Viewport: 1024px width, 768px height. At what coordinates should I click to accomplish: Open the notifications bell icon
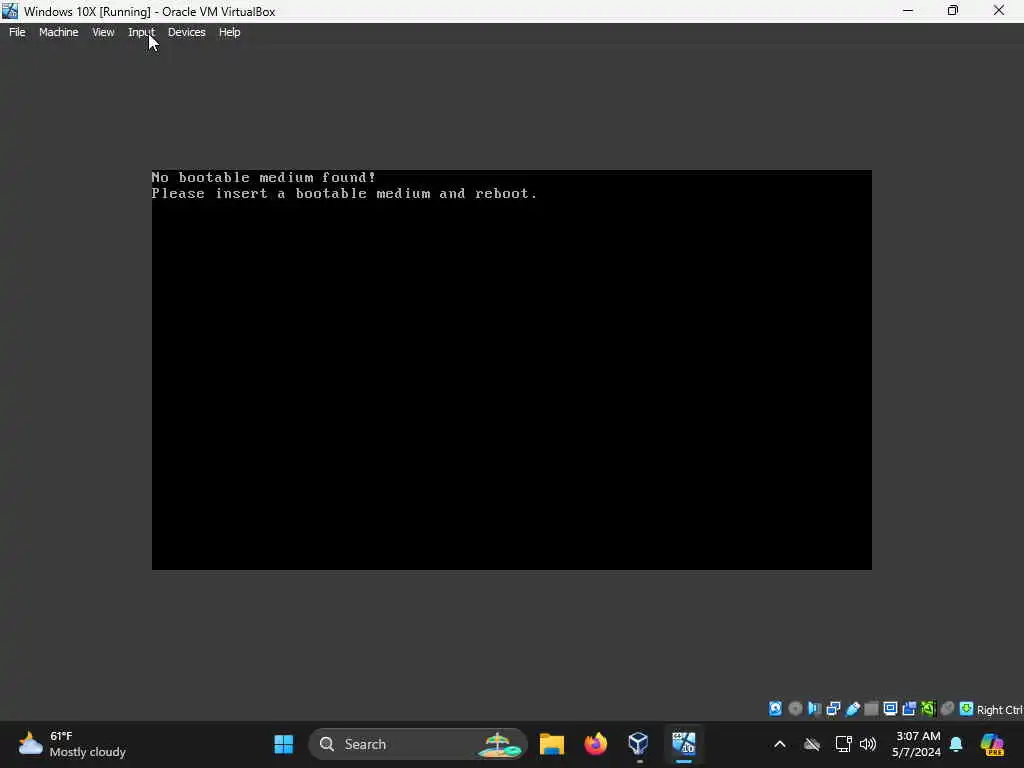click(956, 744)
